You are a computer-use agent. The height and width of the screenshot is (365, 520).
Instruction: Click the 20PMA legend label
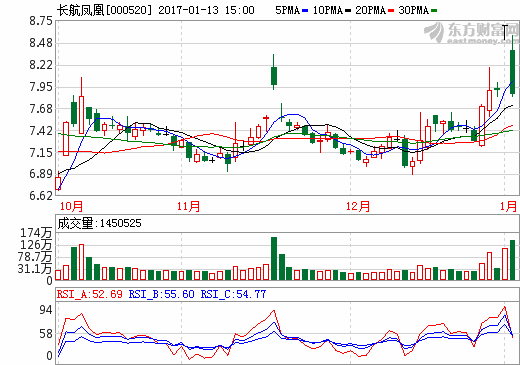click(x=370, y=10)
